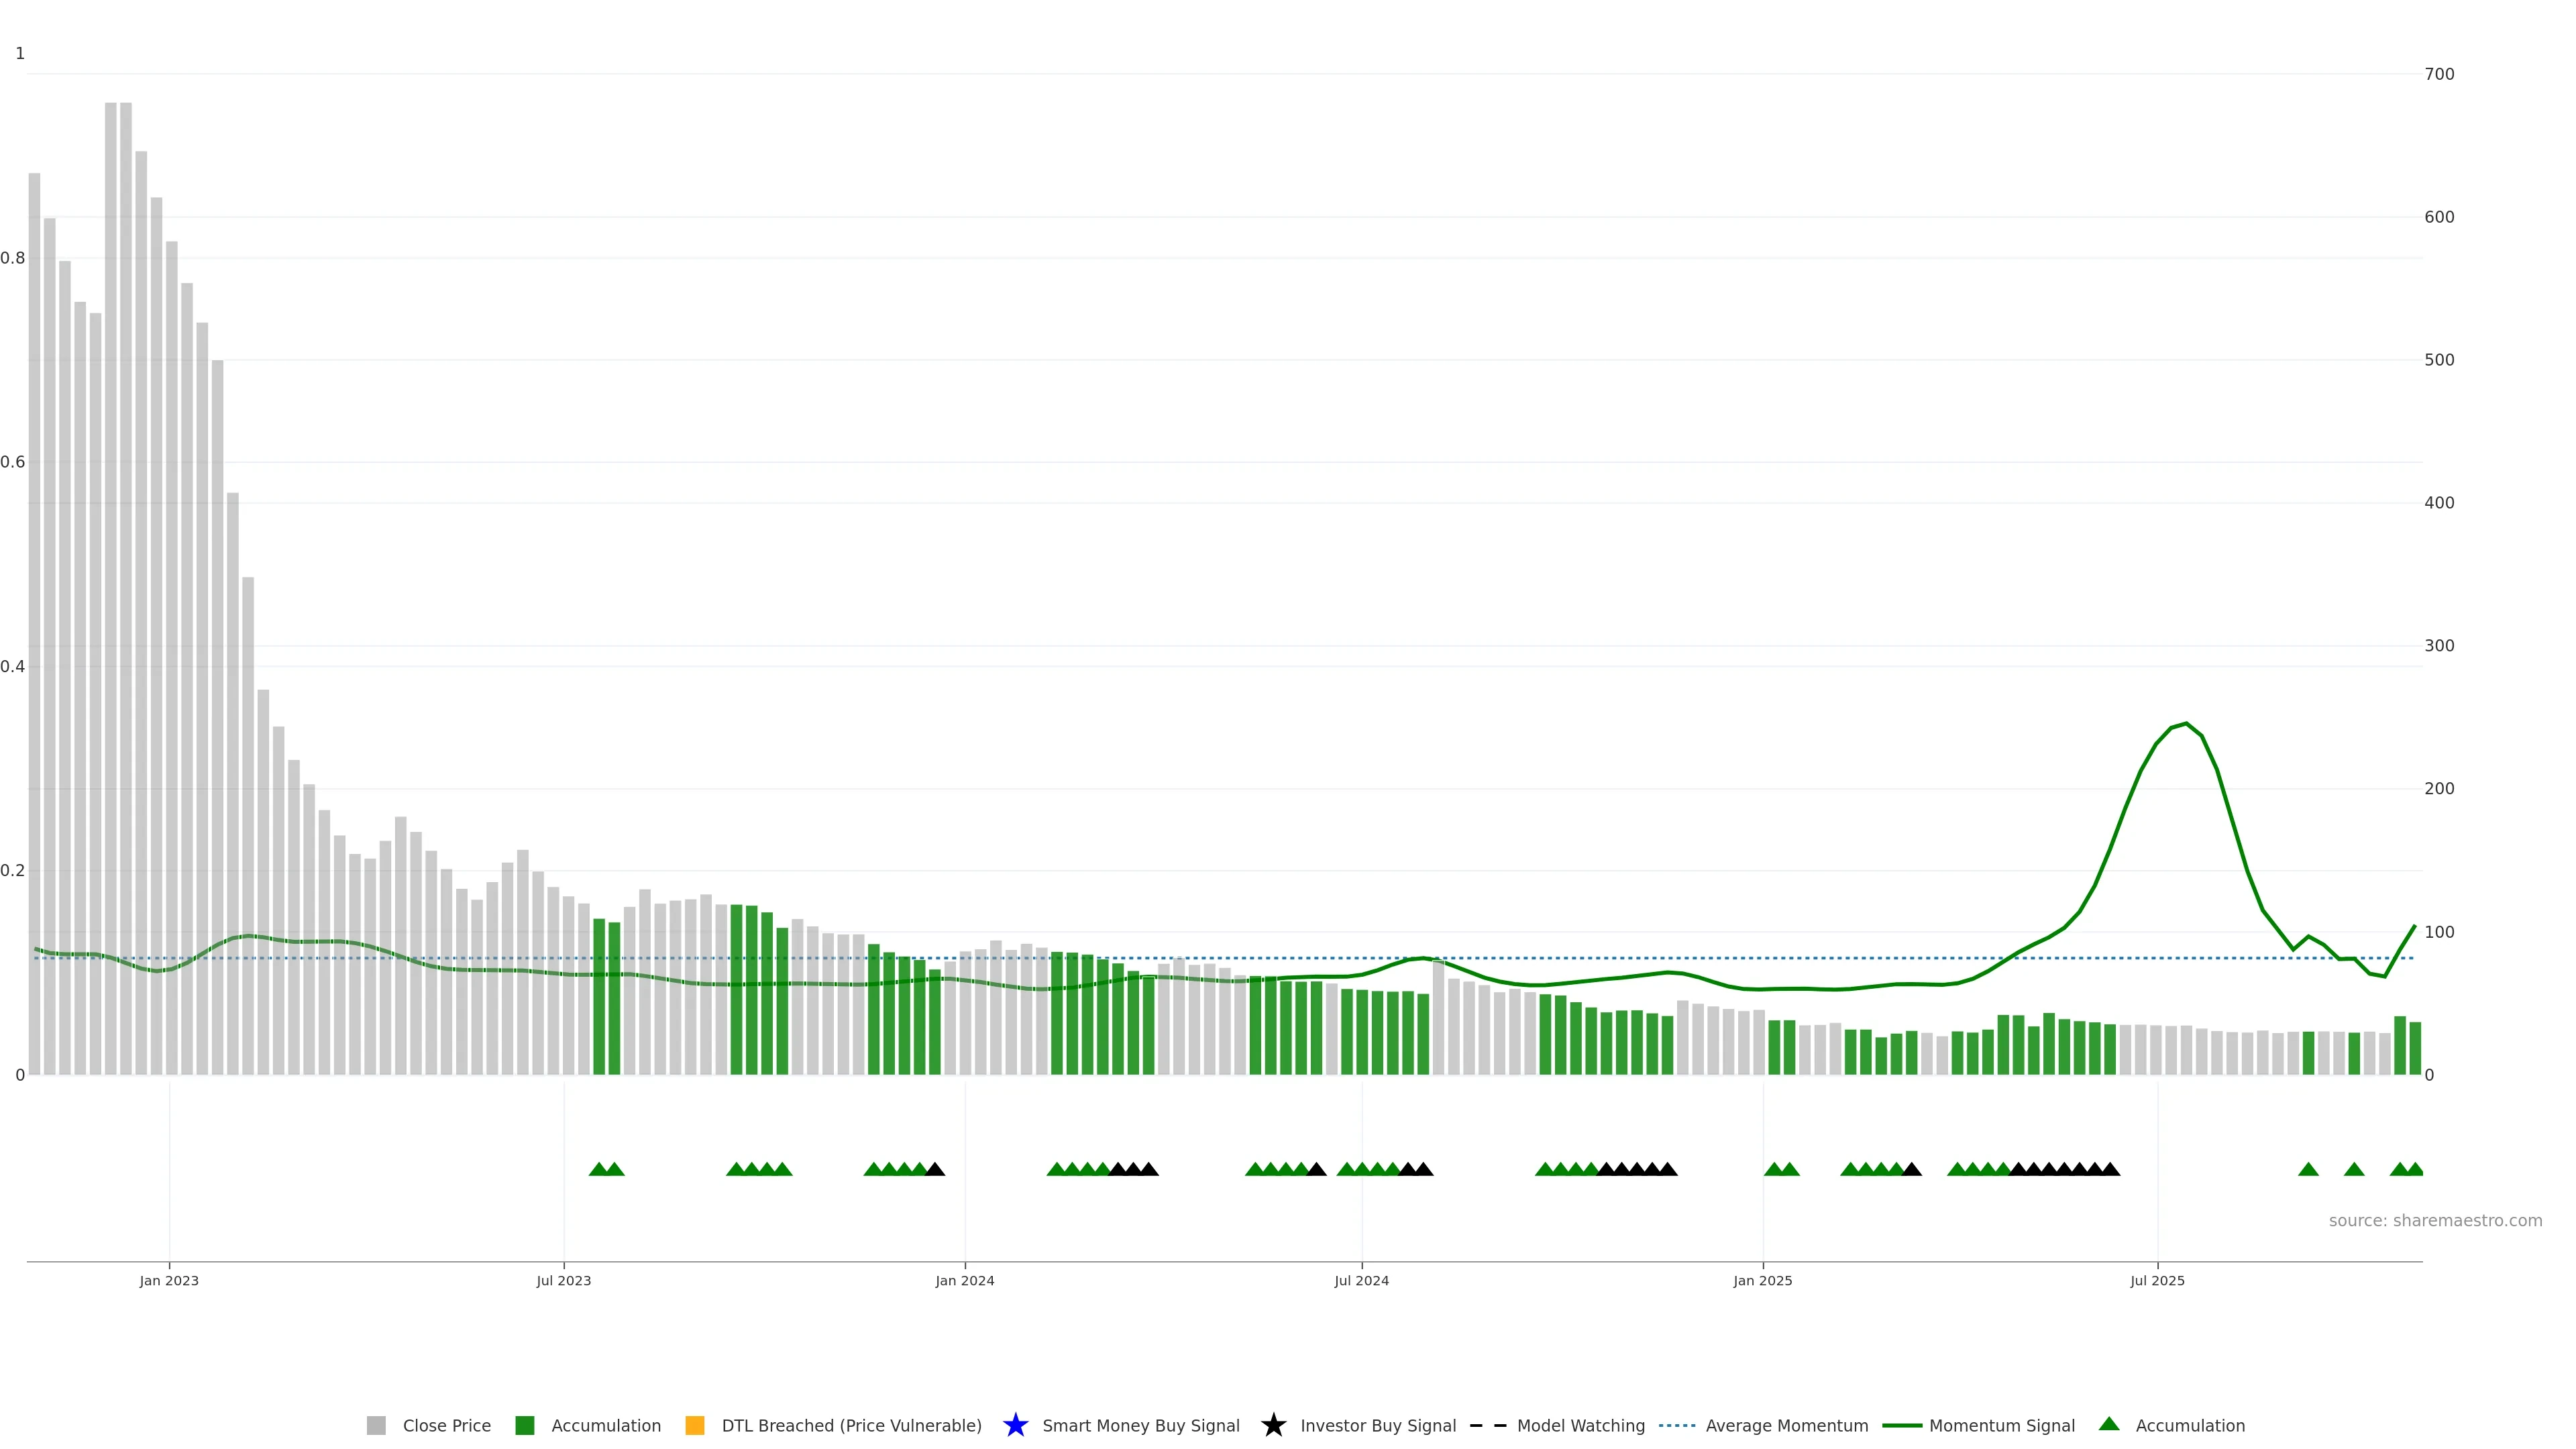The height and width of the screenshot is (1449, 2576).
Task: Click the gray Close Price legend swatch
Action: pyautogui.click(x=376, y=1425)
